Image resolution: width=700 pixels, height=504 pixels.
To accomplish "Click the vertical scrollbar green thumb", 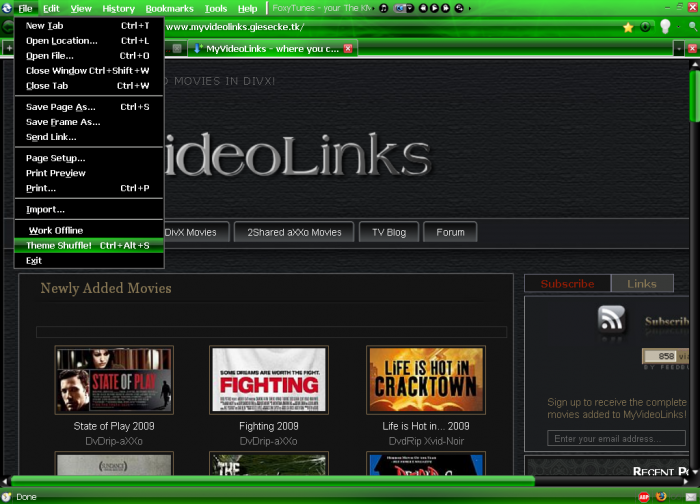I will click(x=694, y=96).
